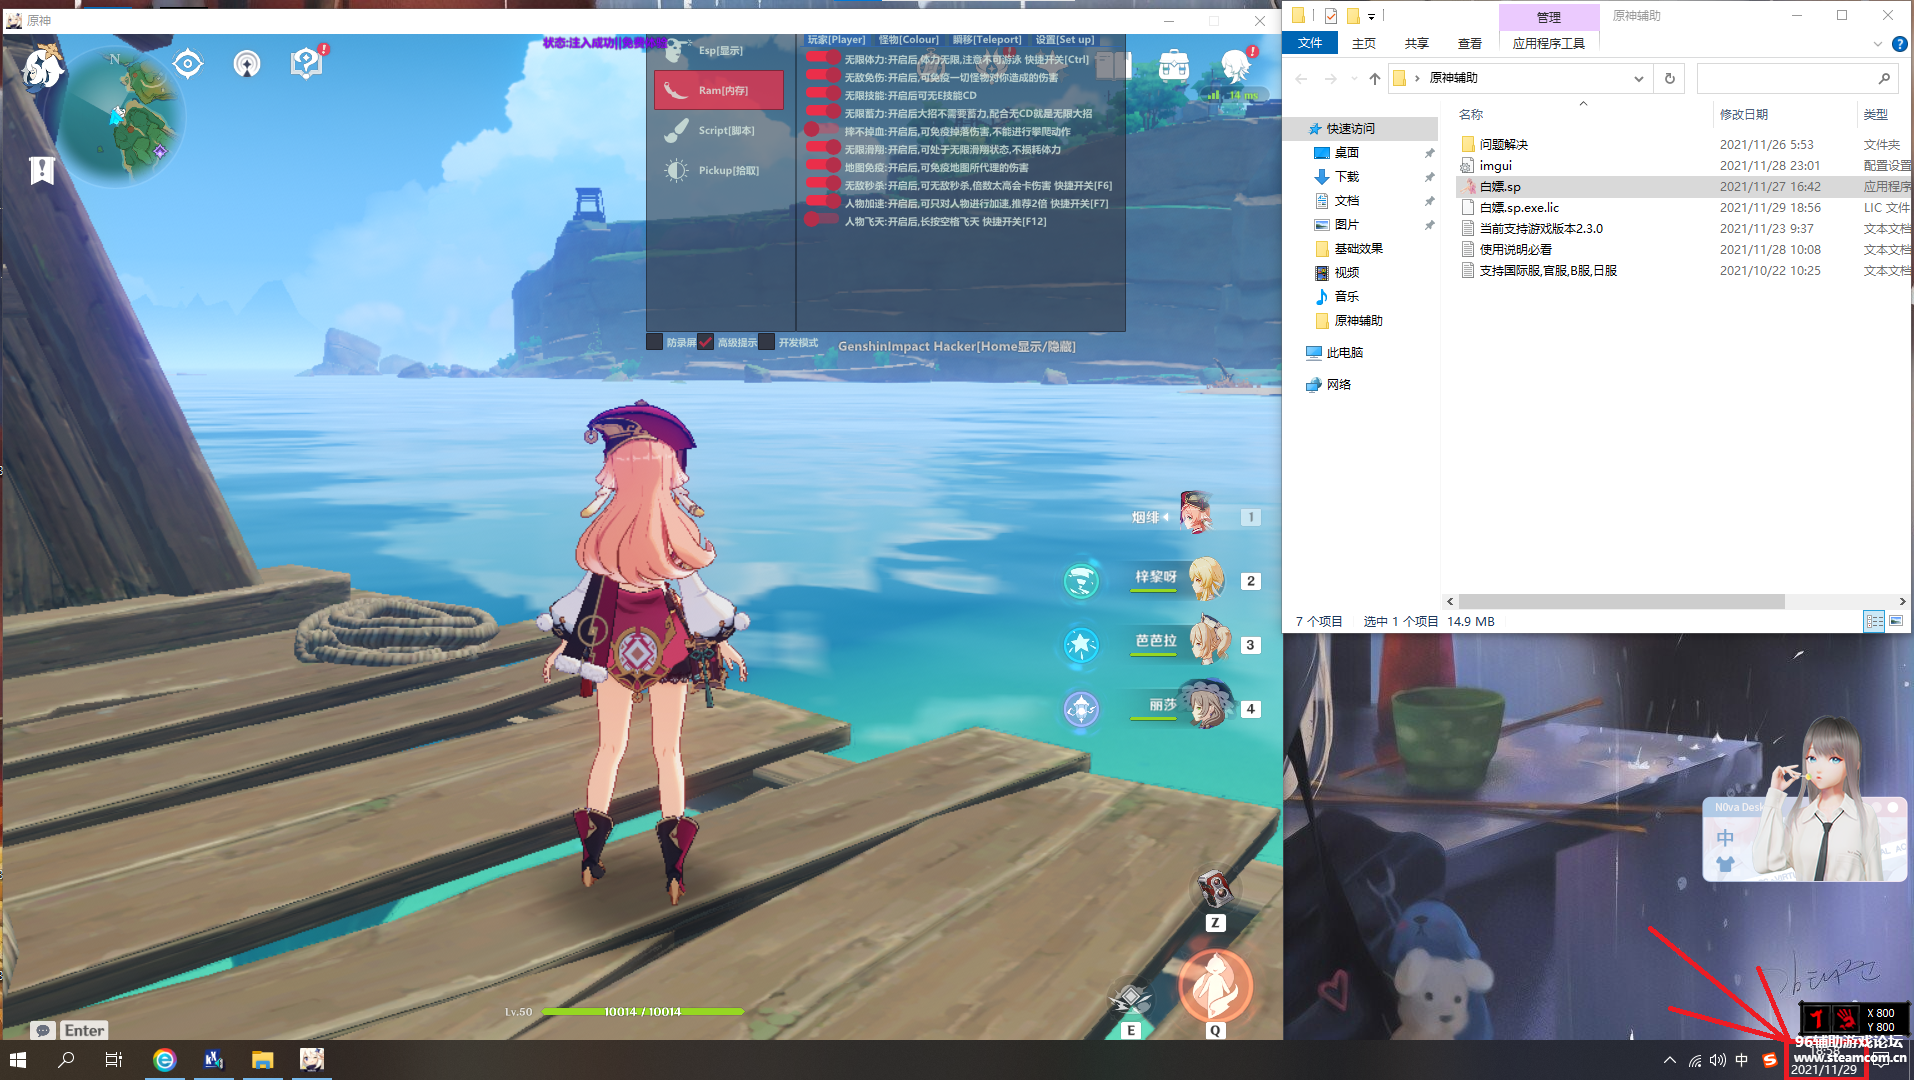
Task: Select the Script[脚本] sidebar button
Action: tap(718, 130)
